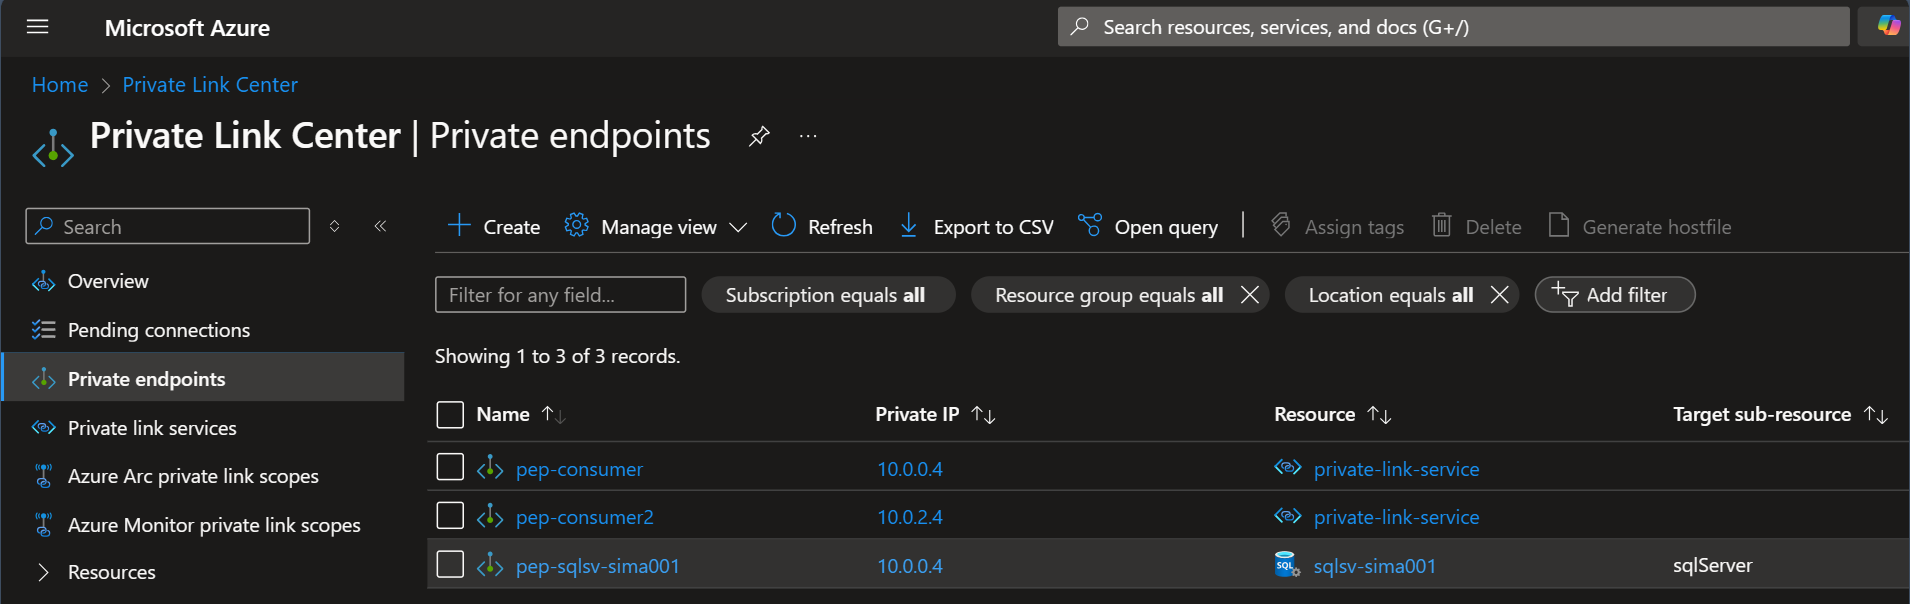
Task: Toggle the select all rows checkbox
Action: tap(450, 414)
